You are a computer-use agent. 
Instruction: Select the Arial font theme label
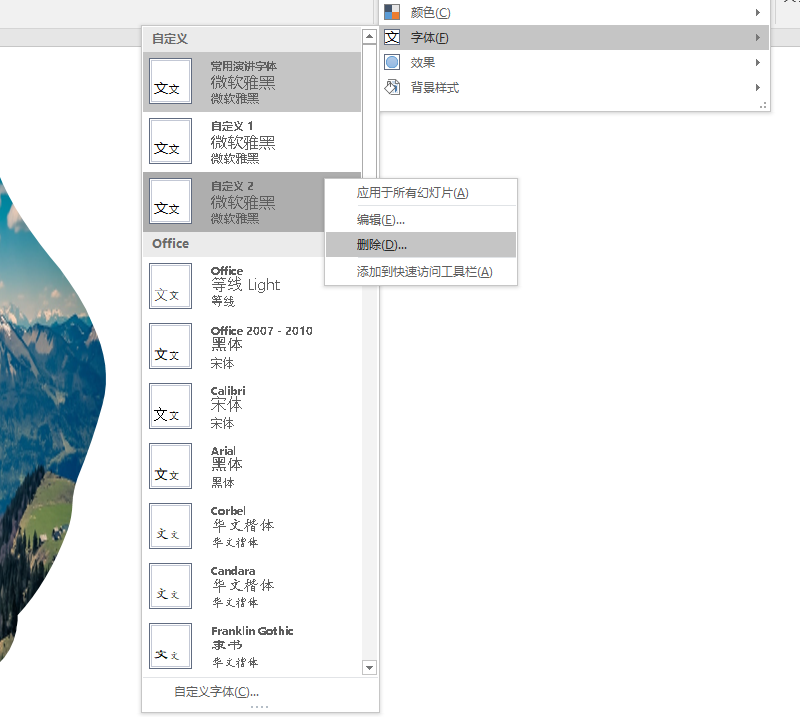pyautogui.click(x=223, y=451)
